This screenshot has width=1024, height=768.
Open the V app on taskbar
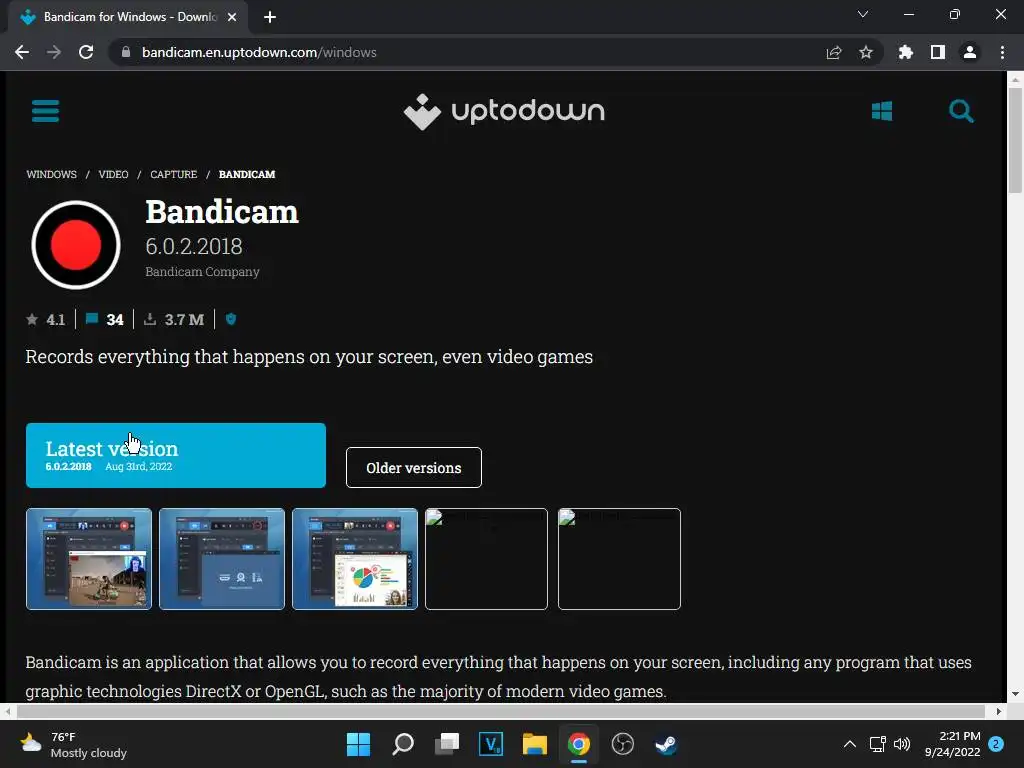coord(490,744)
